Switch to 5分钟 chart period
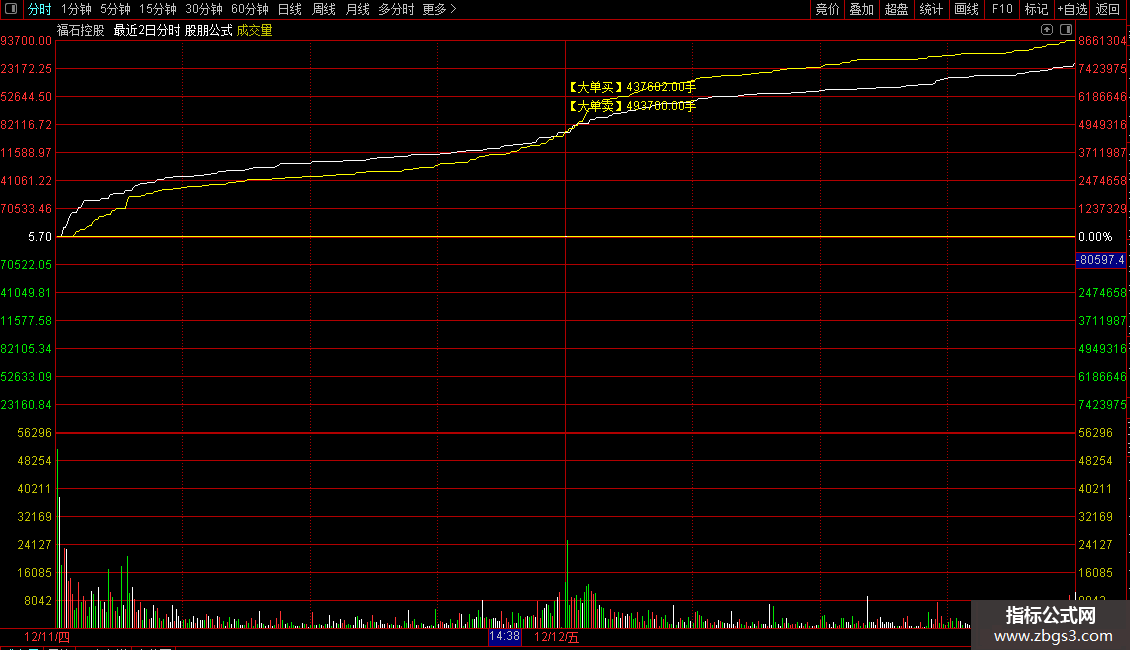The width and height of the screenshot is (1130, 650). pos(115,9)
